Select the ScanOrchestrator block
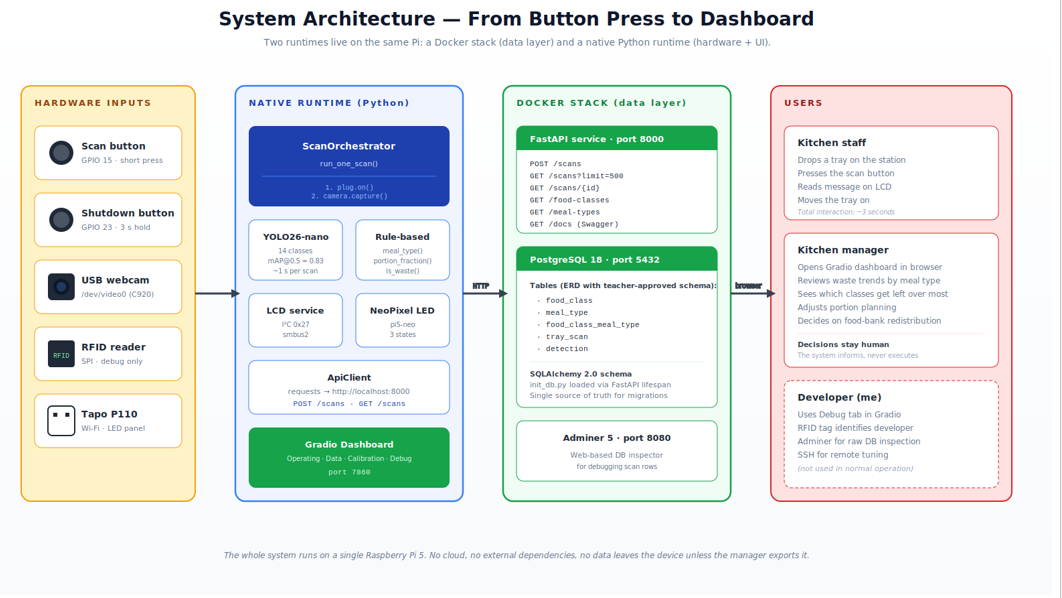The image size is (1062, 598). point(349,166)
